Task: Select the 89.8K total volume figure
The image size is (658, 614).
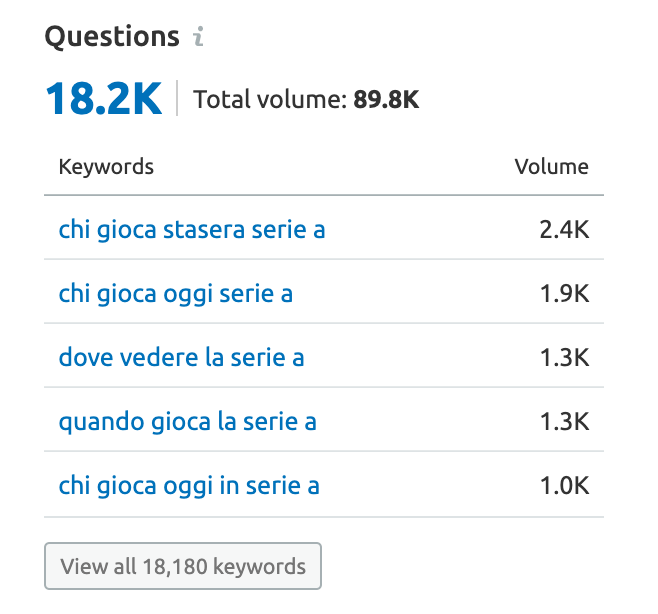Action: point(386,99)
